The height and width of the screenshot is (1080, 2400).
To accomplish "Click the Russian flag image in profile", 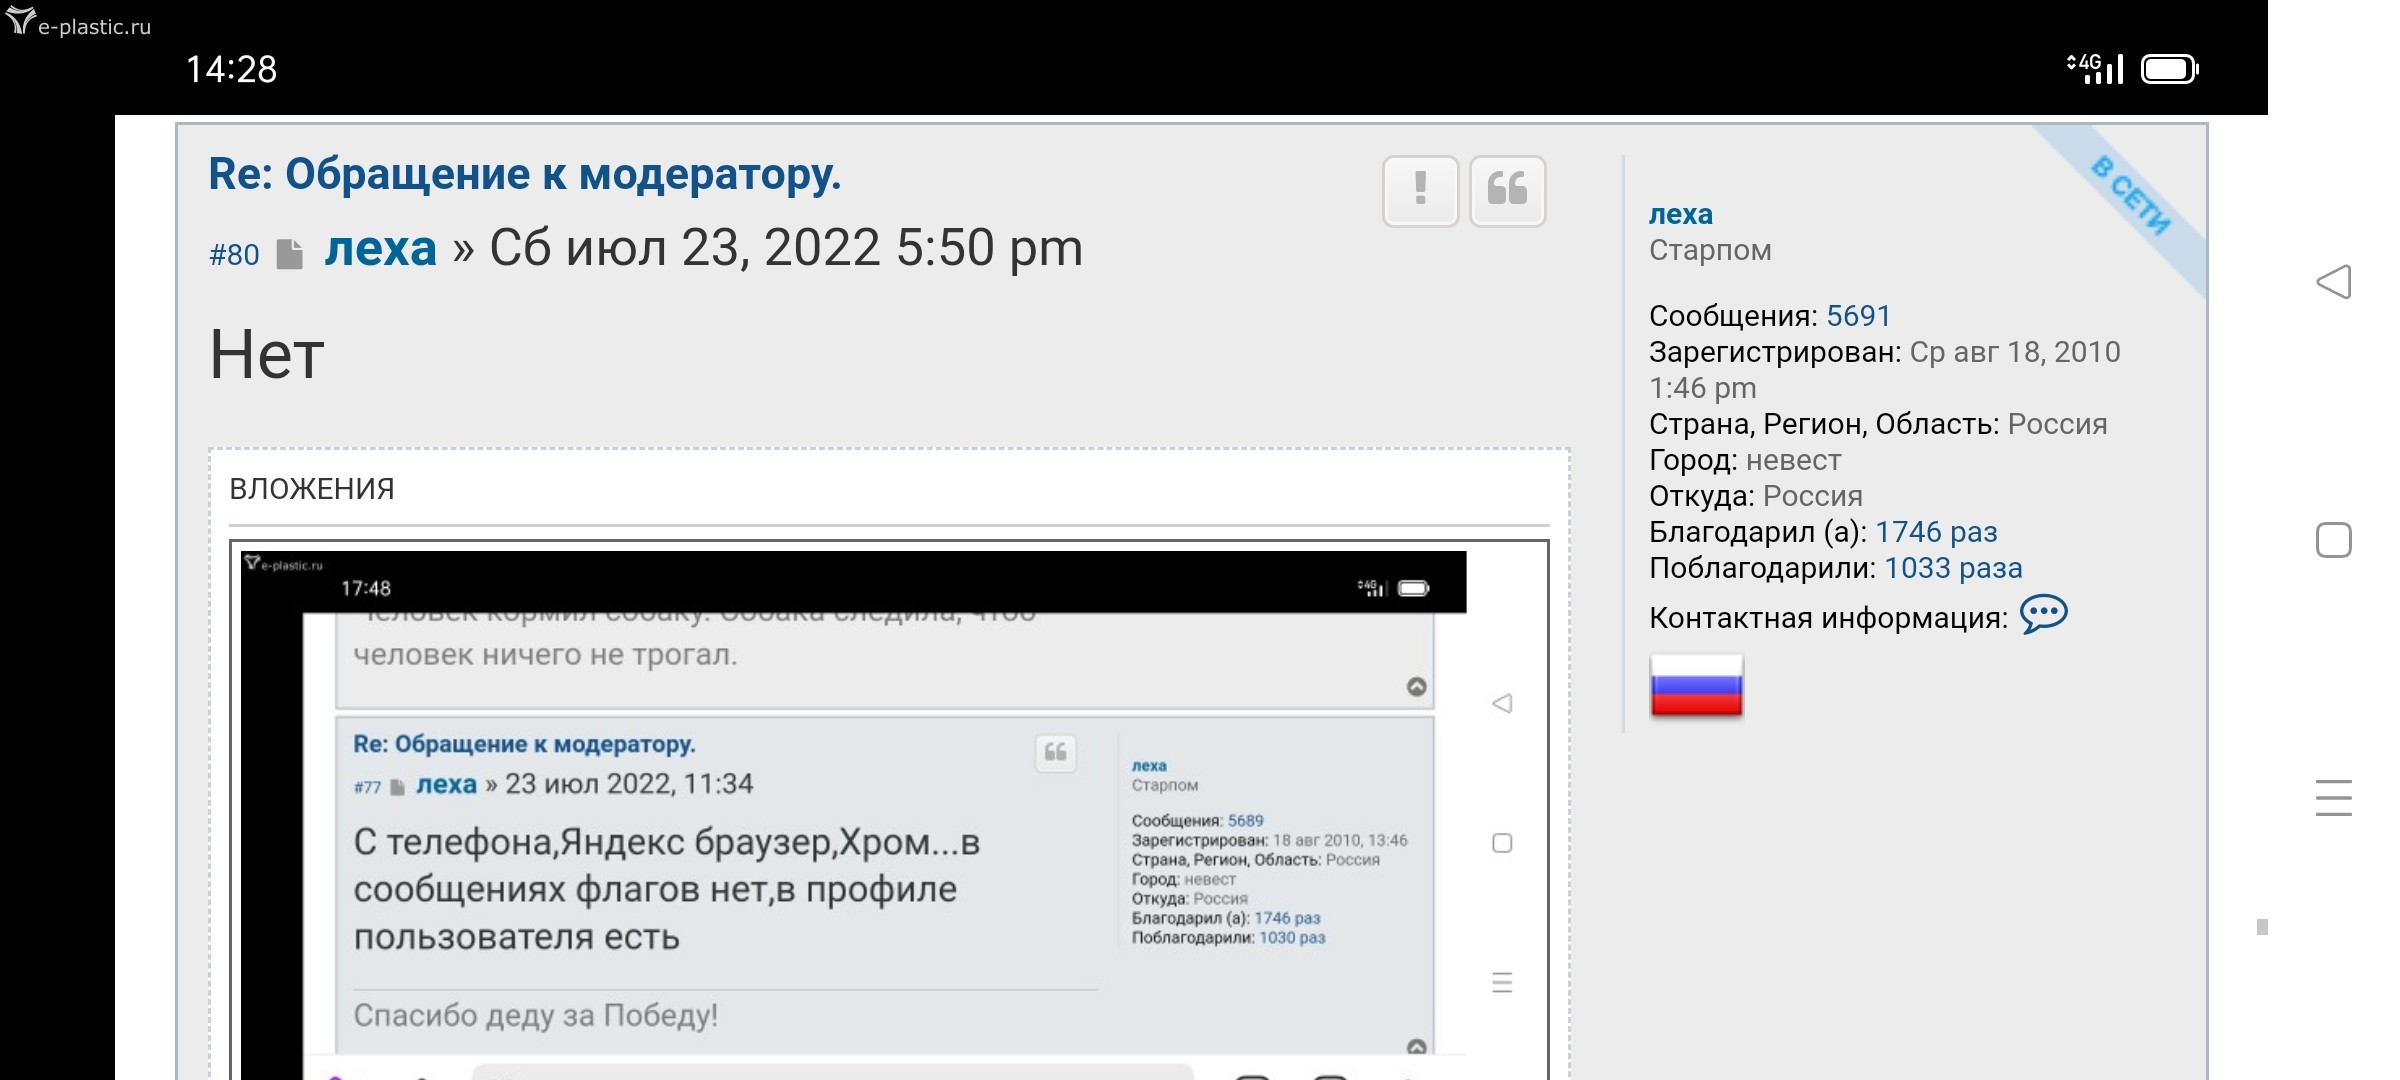I will click(1696, 686).
